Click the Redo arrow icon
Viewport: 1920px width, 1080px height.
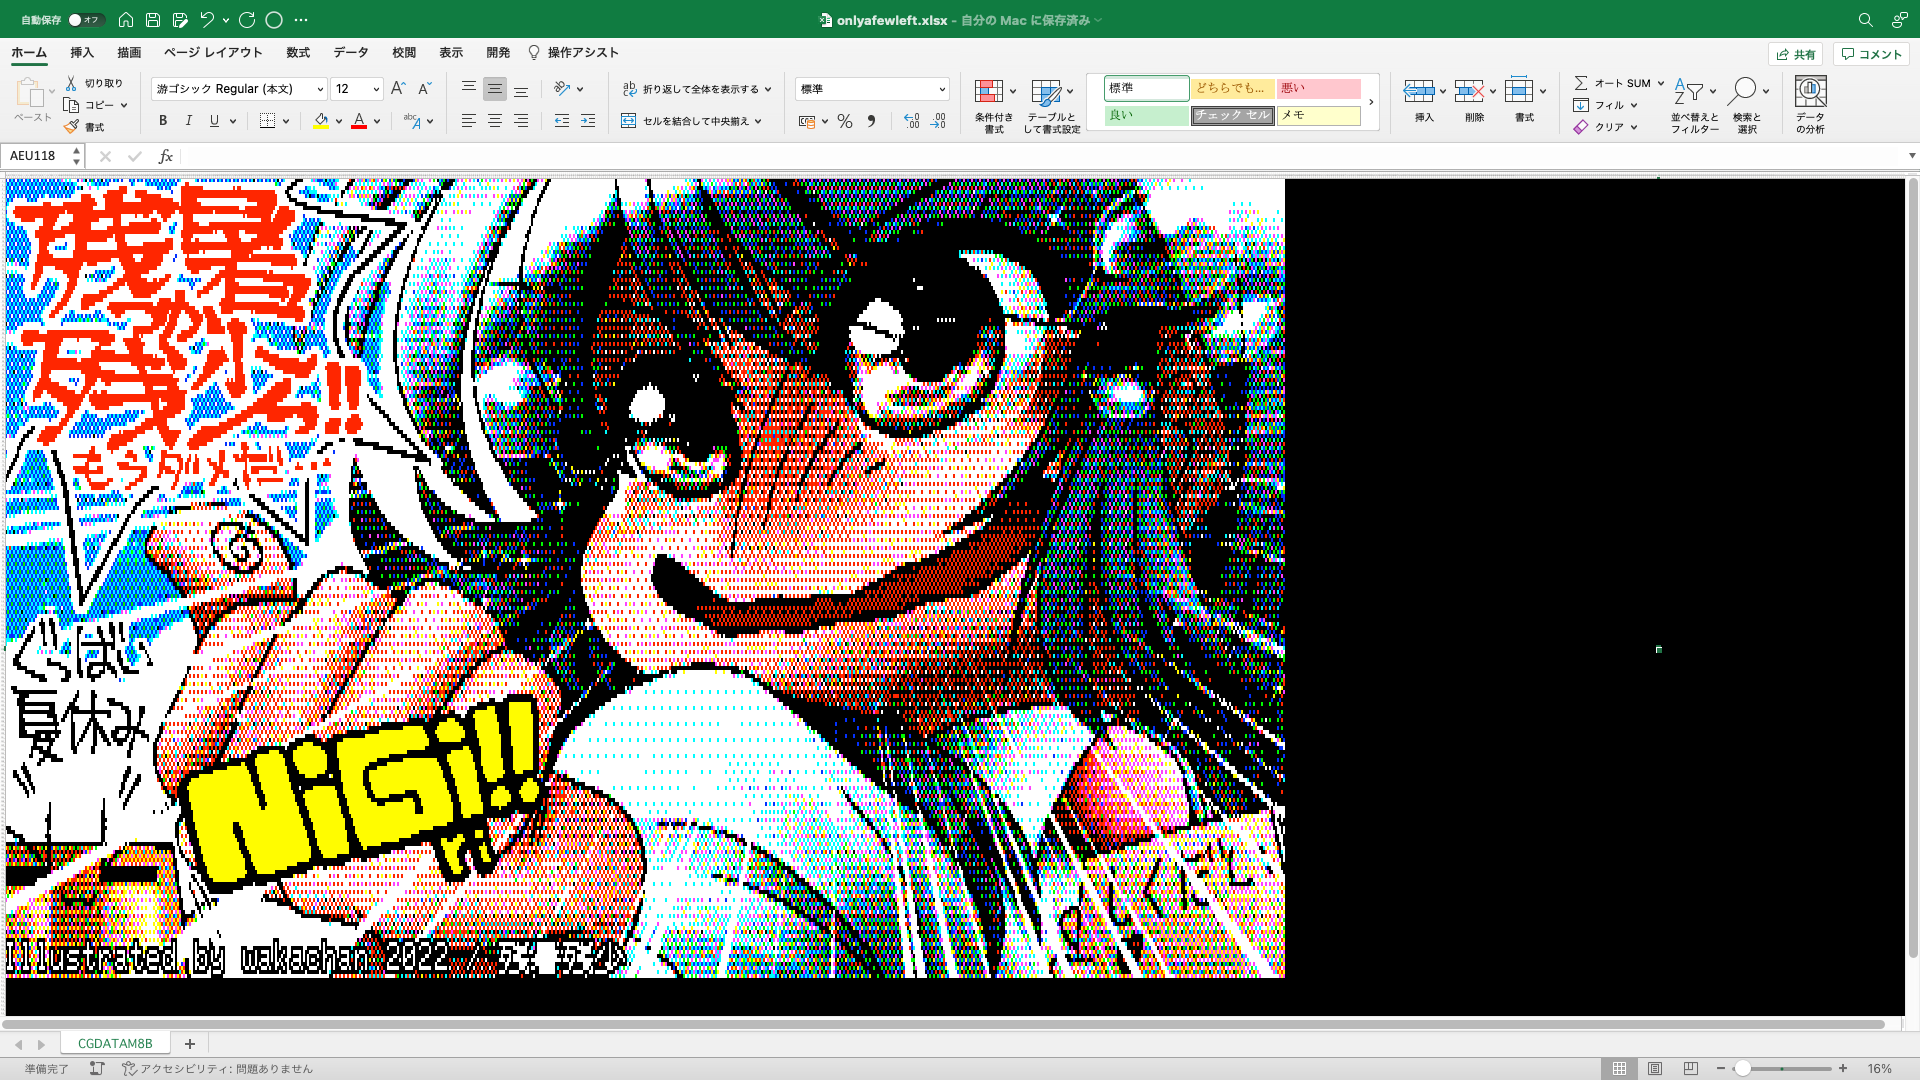(x=247, y=19)
